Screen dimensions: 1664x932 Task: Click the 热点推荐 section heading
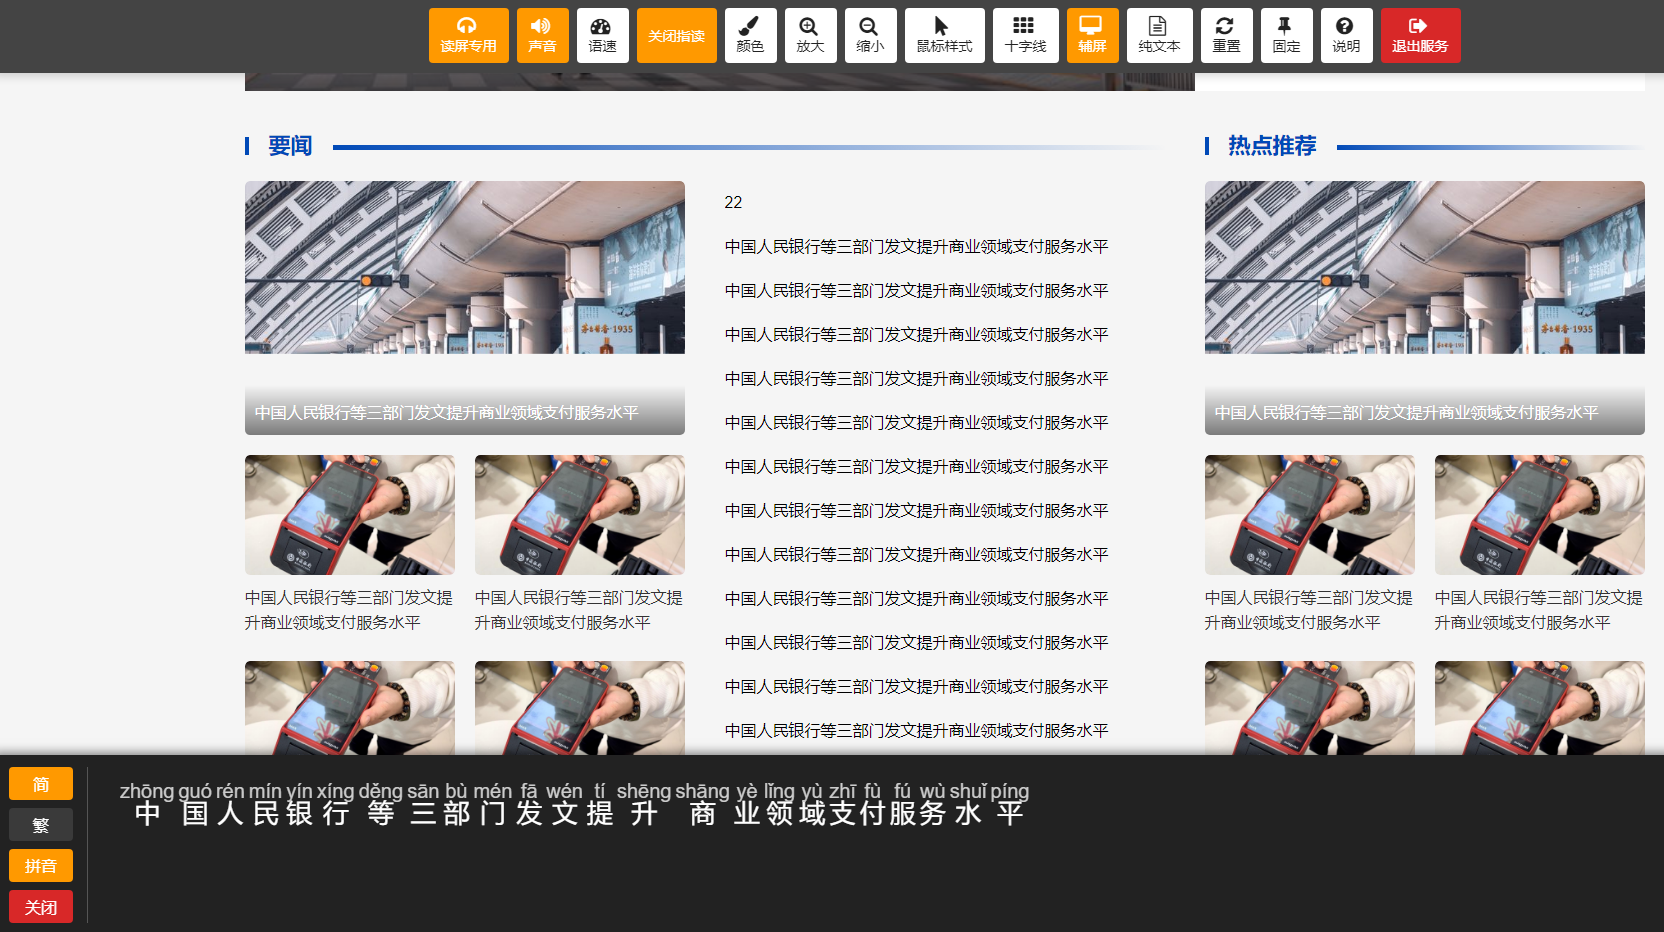[x=1272, y=146]
